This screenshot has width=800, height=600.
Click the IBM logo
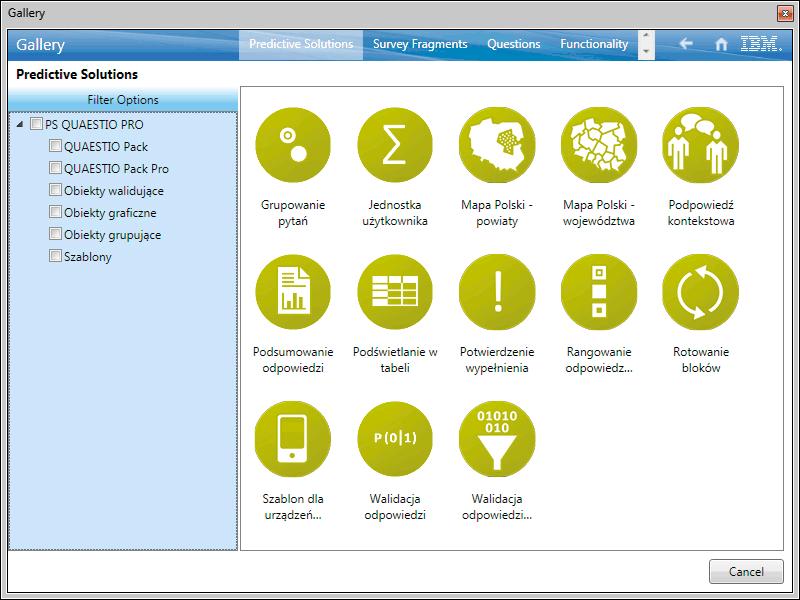pyautogui.click(x=761, y=44)
